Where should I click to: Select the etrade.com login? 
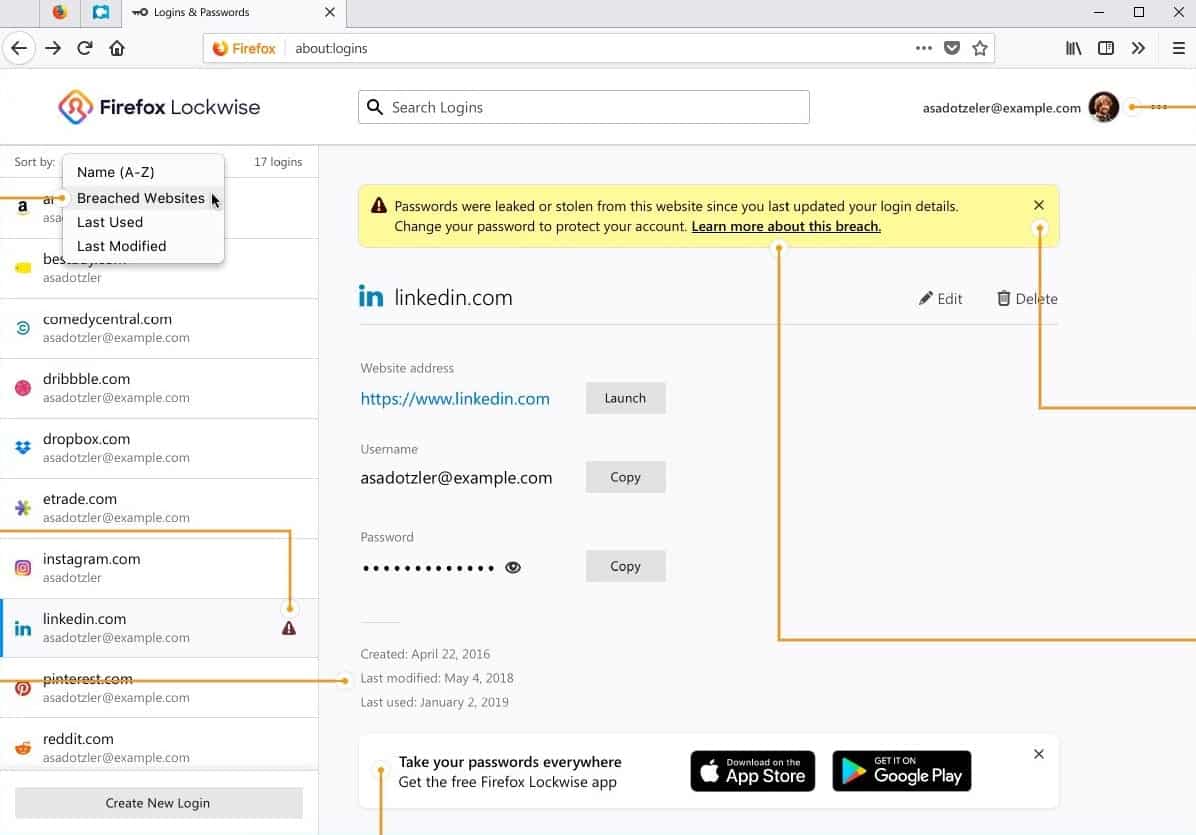(159, 508)
